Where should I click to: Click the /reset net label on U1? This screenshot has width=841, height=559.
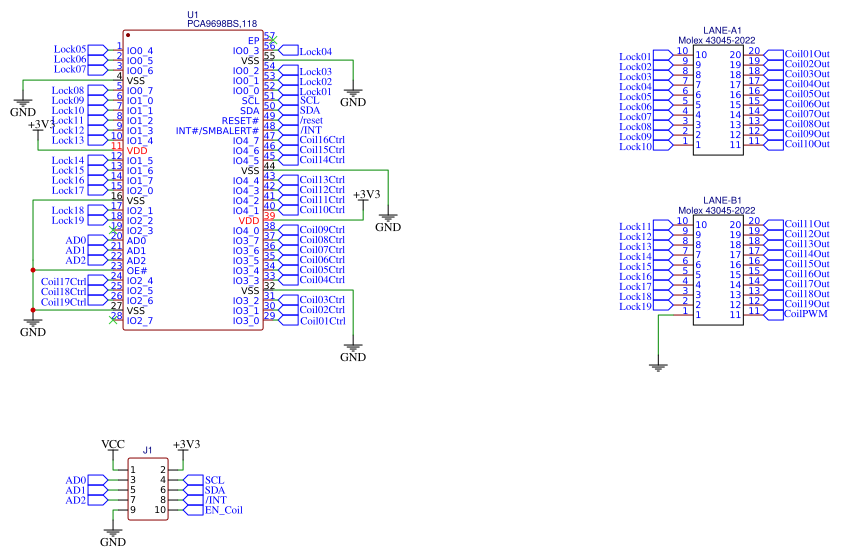[x=311, y=120]
